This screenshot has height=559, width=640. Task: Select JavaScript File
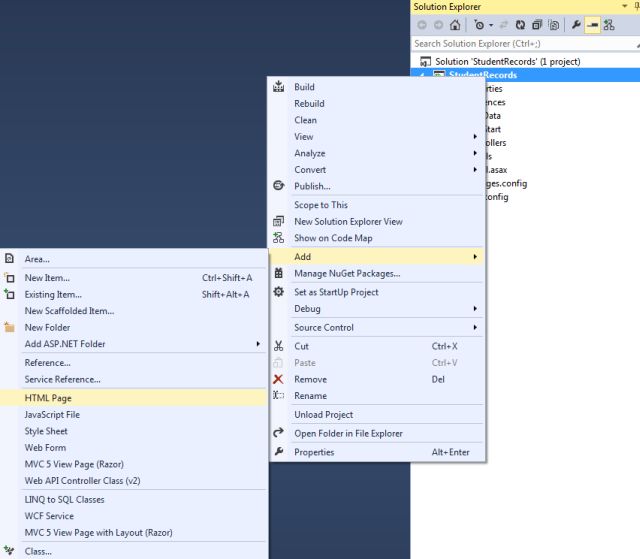(52, 415)
